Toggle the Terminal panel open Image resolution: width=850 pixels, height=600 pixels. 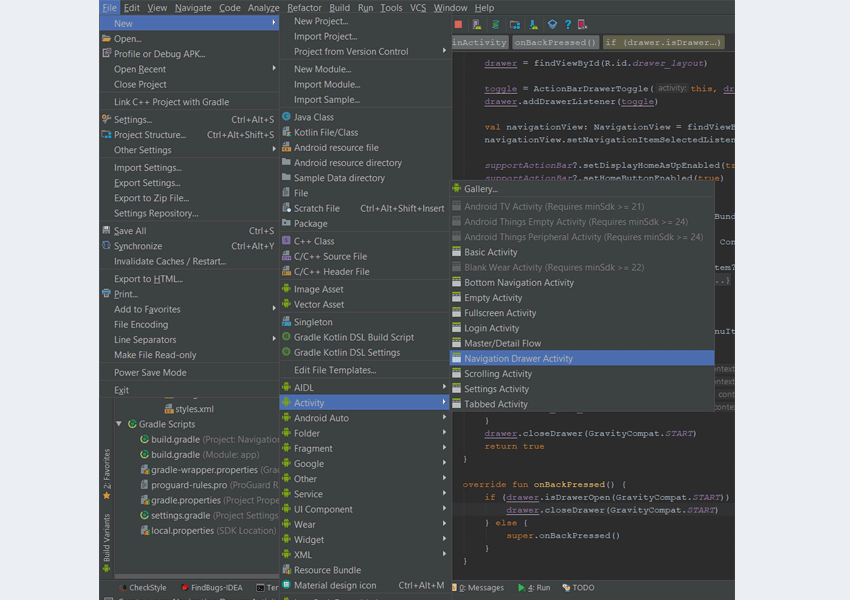coord(263,588)
